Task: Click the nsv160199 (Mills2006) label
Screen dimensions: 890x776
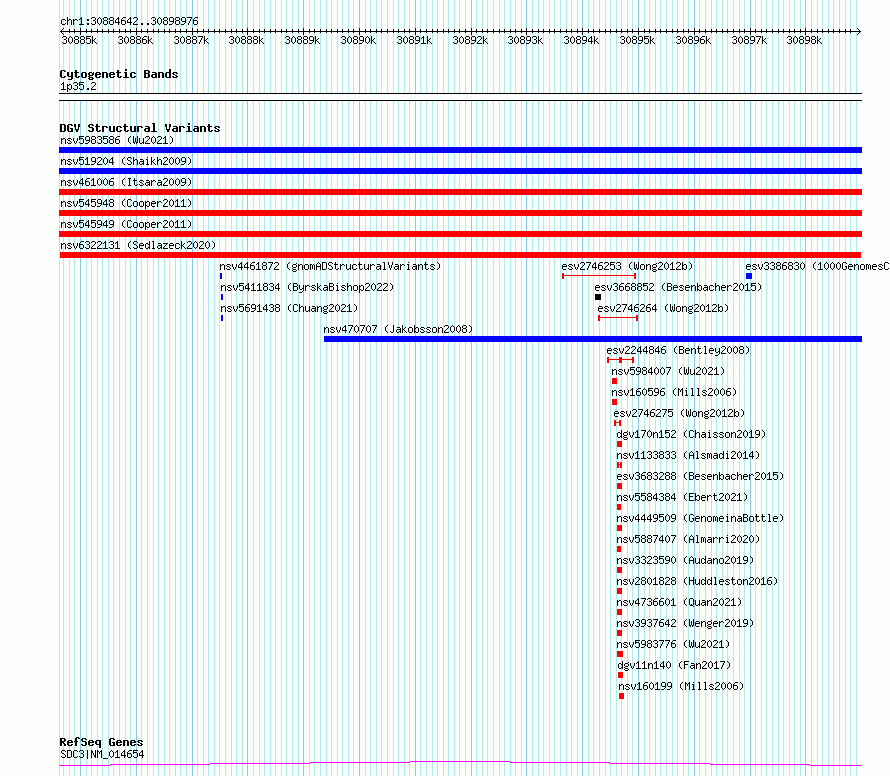Action: pyautogui.click(x=681, y=686)
